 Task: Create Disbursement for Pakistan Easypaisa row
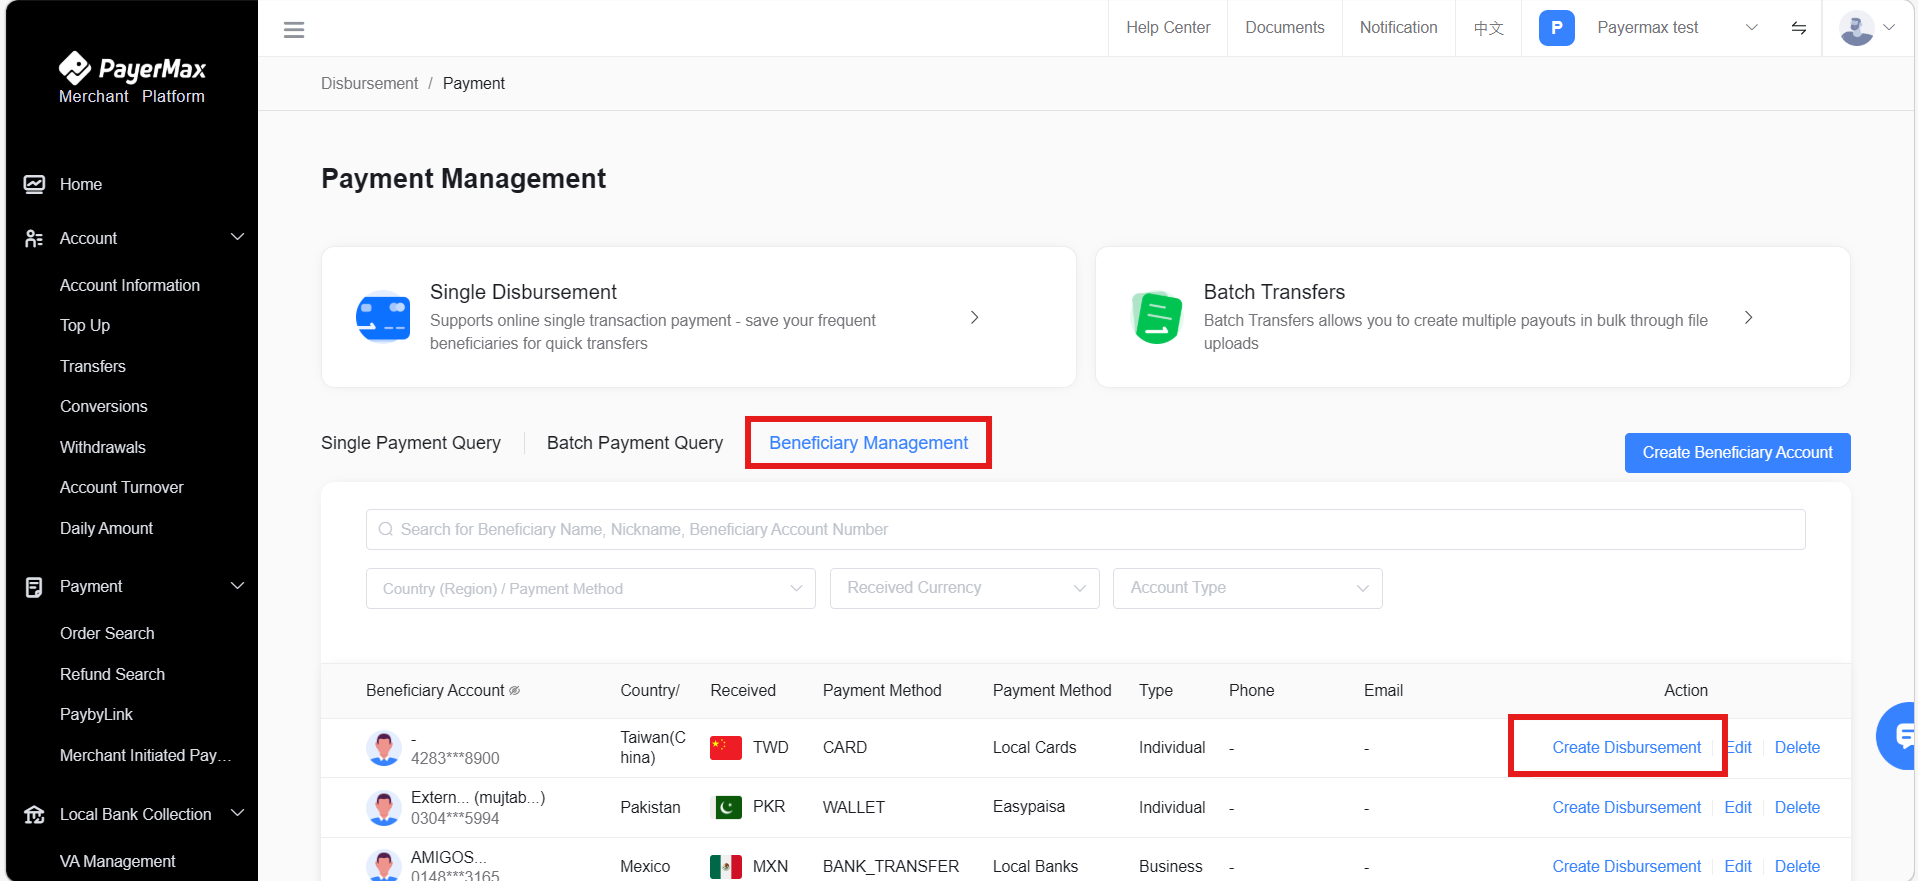click(x=1626, y=808)
